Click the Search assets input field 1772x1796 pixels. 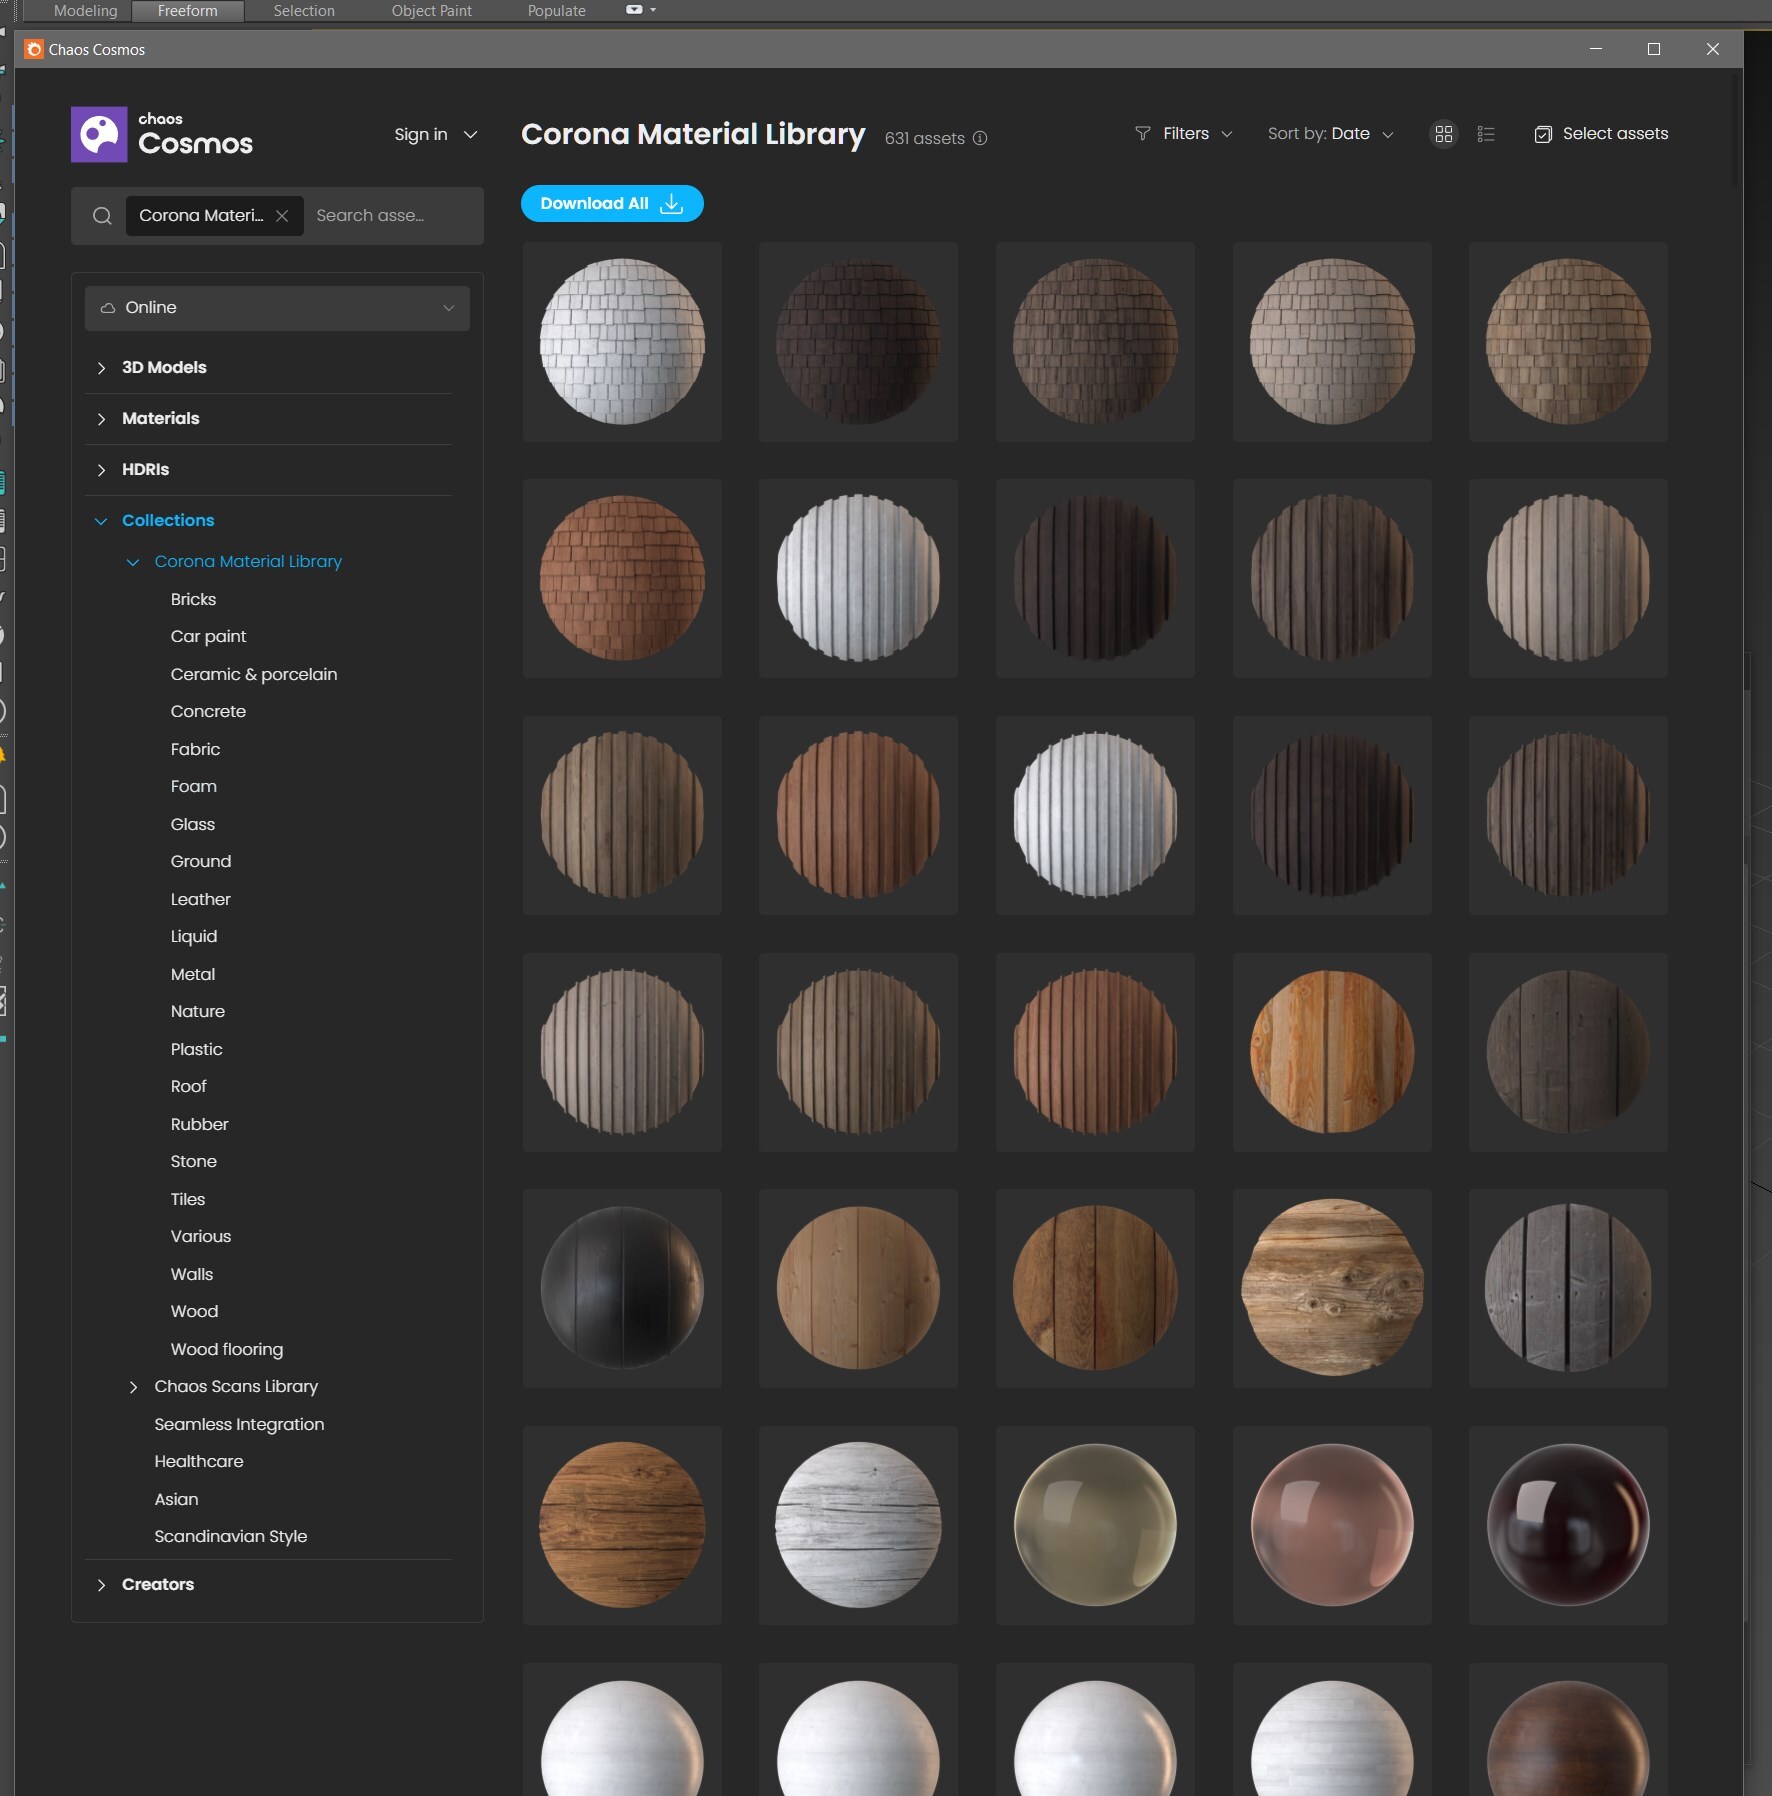pos(392,216)
